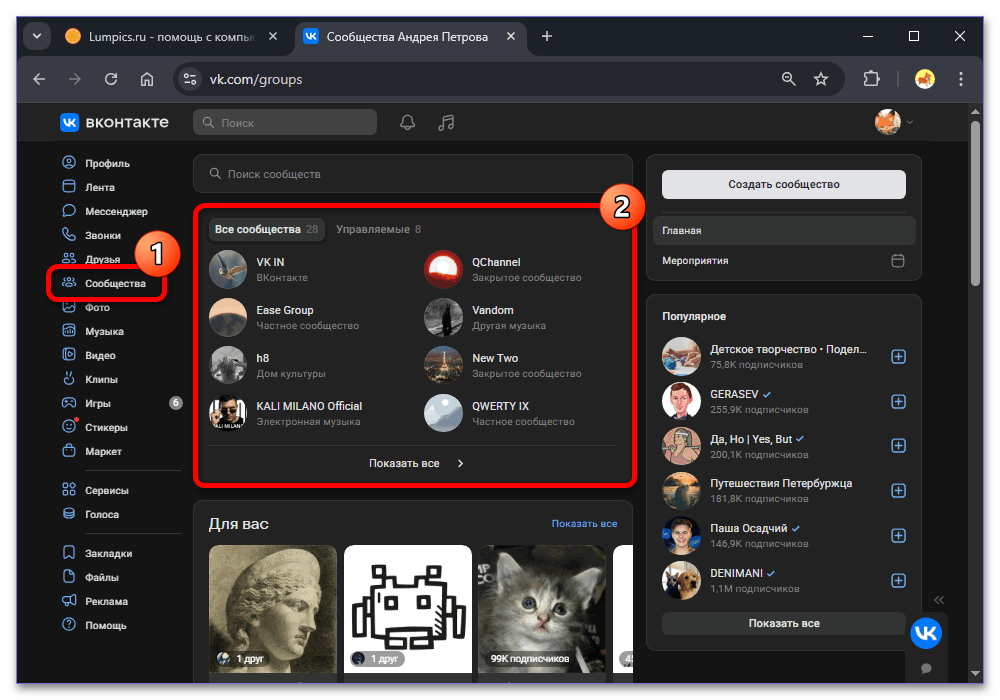This screenshot has height=700, width=1000.
Task: Subscribe to GERASEV with plus icon
Action: (x=898, y=402)
